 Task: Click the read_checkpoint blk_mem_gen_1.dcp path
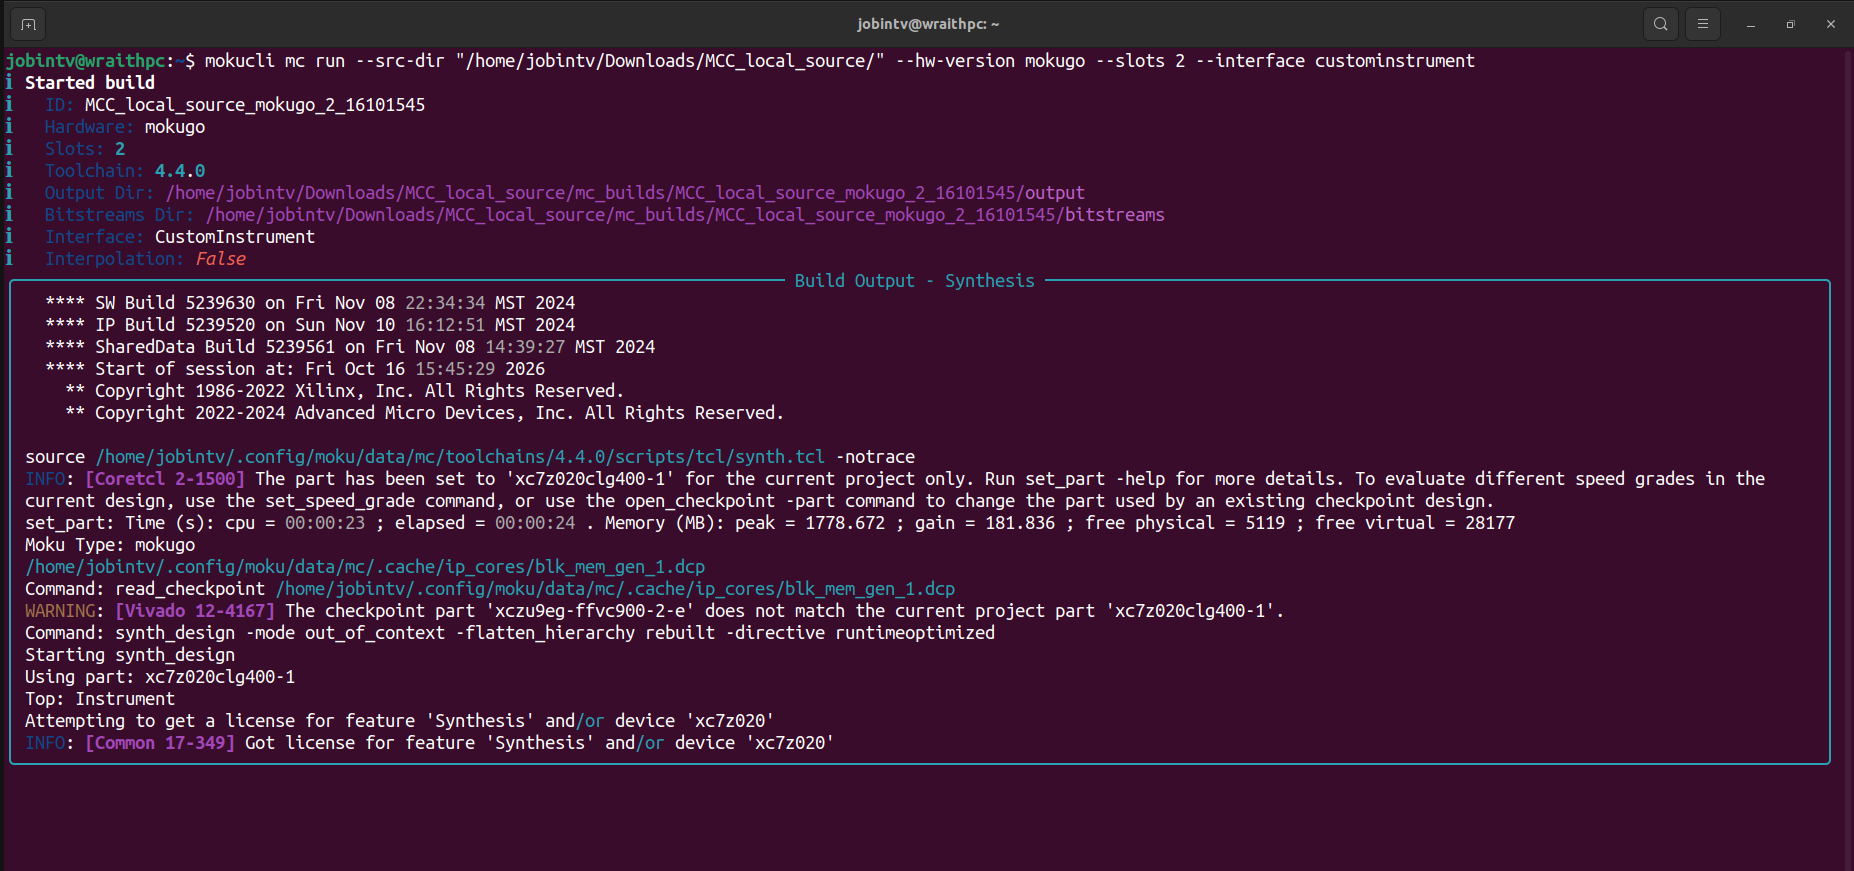615,589
